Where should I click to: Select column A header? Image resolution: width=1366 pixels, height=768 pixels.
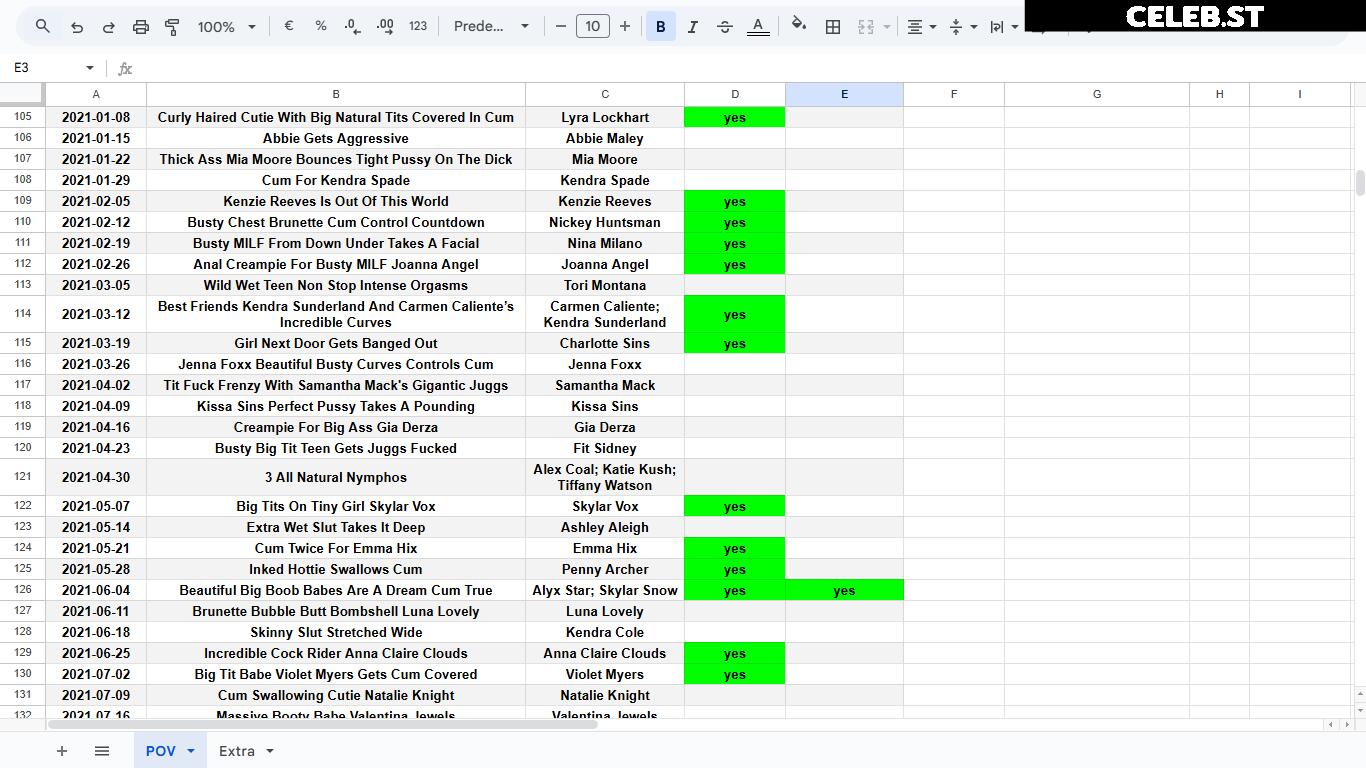point(96,94)
